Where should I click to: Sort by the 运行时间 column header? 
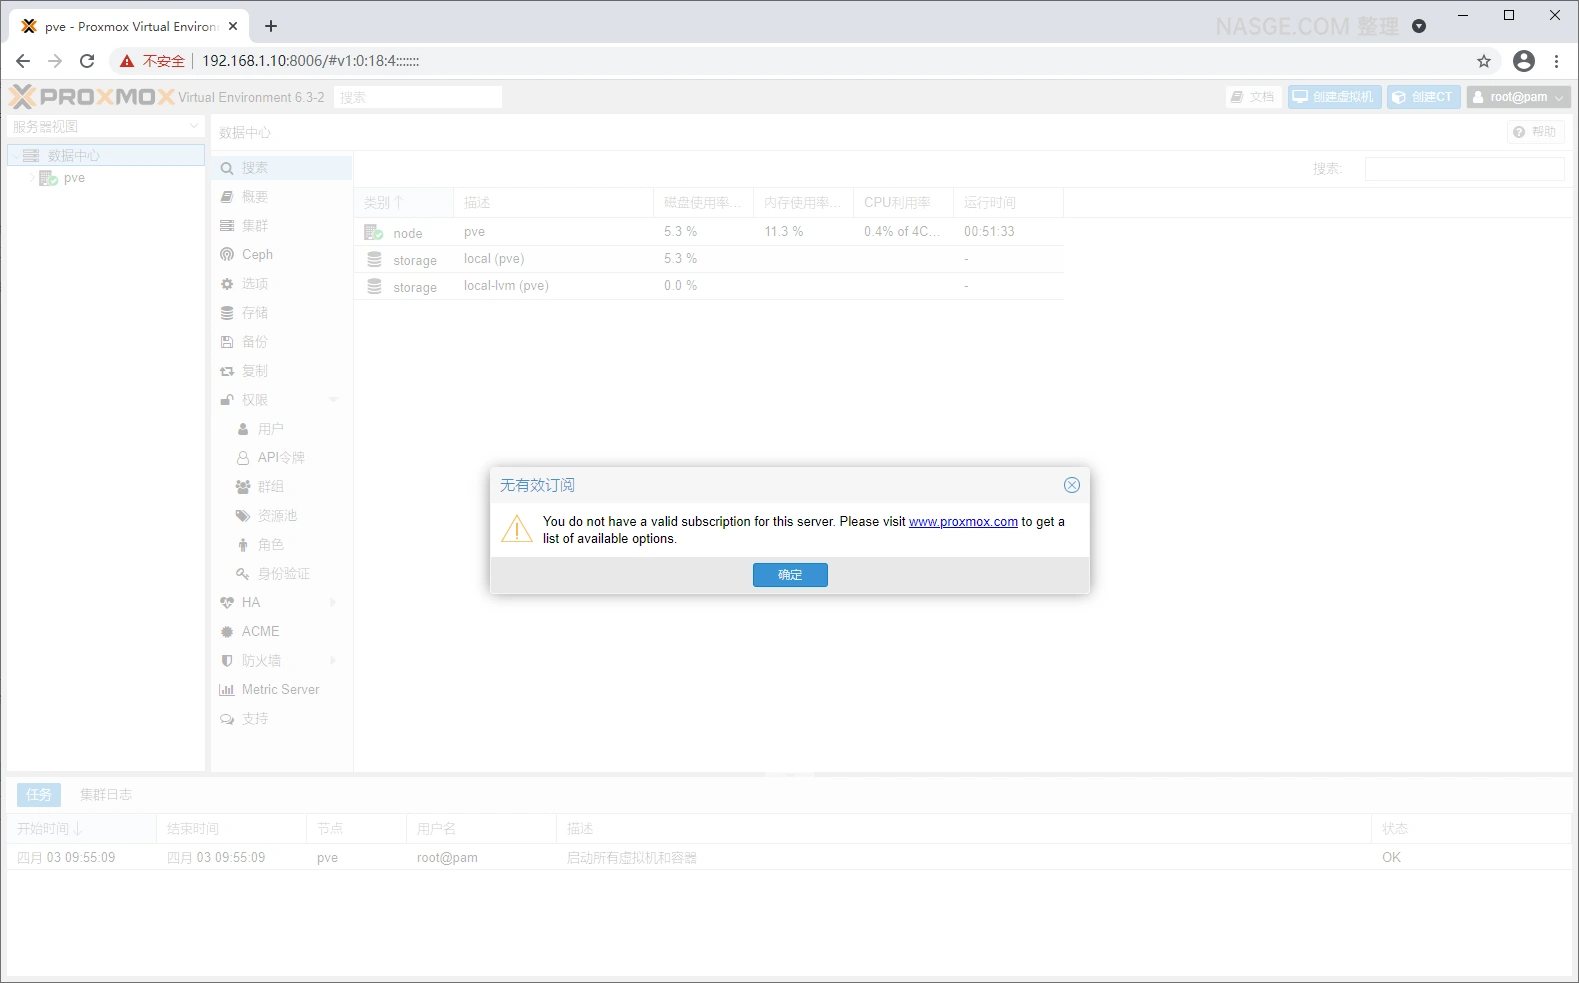pos(1008,203)
